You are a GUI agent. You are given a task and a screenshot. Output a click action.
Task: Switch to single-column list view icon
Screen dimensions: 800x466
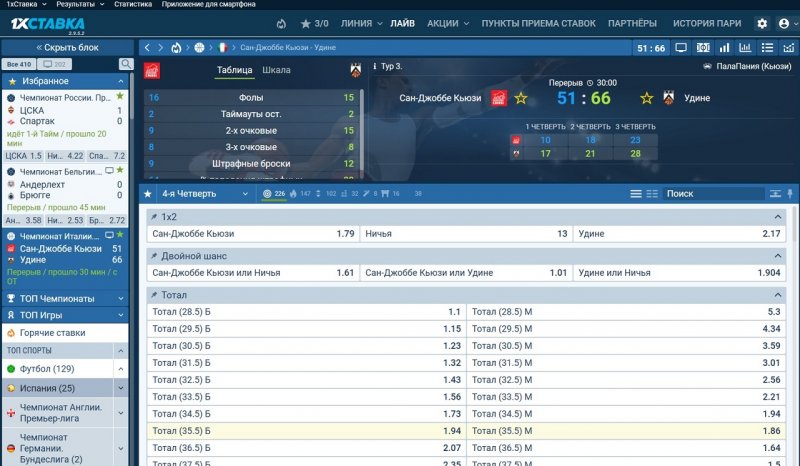tap(636, 194)
